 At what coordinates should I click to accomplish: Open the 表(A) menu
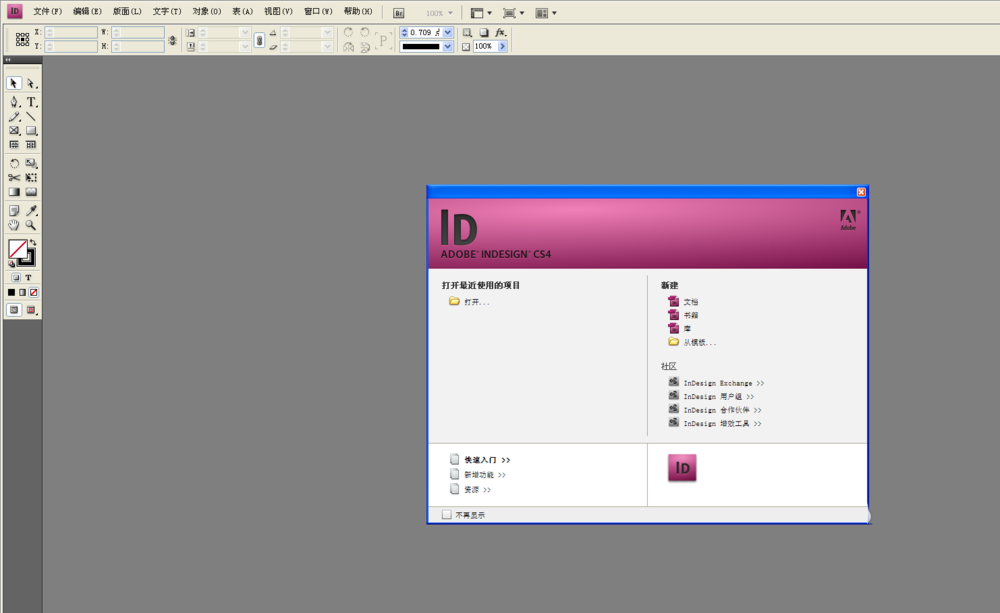pyautogui.click(x=242, y=11)
